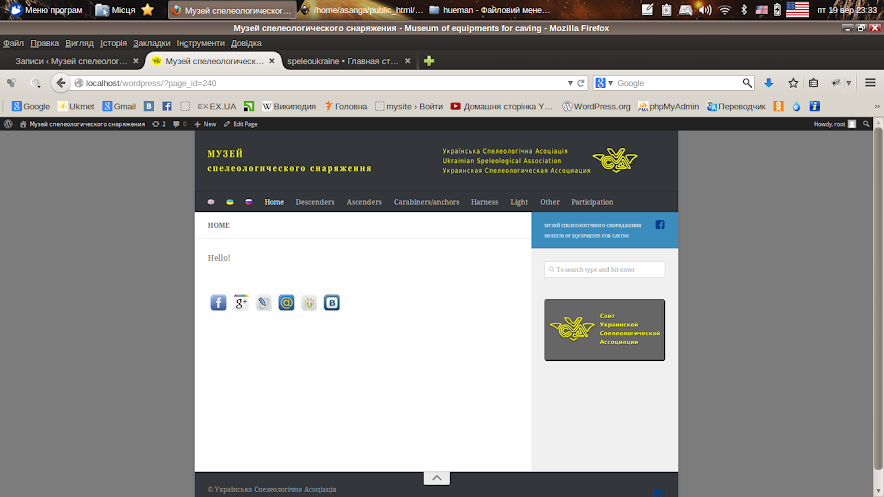Open the Історія menu
884x497 pixels.
point(113,43)
